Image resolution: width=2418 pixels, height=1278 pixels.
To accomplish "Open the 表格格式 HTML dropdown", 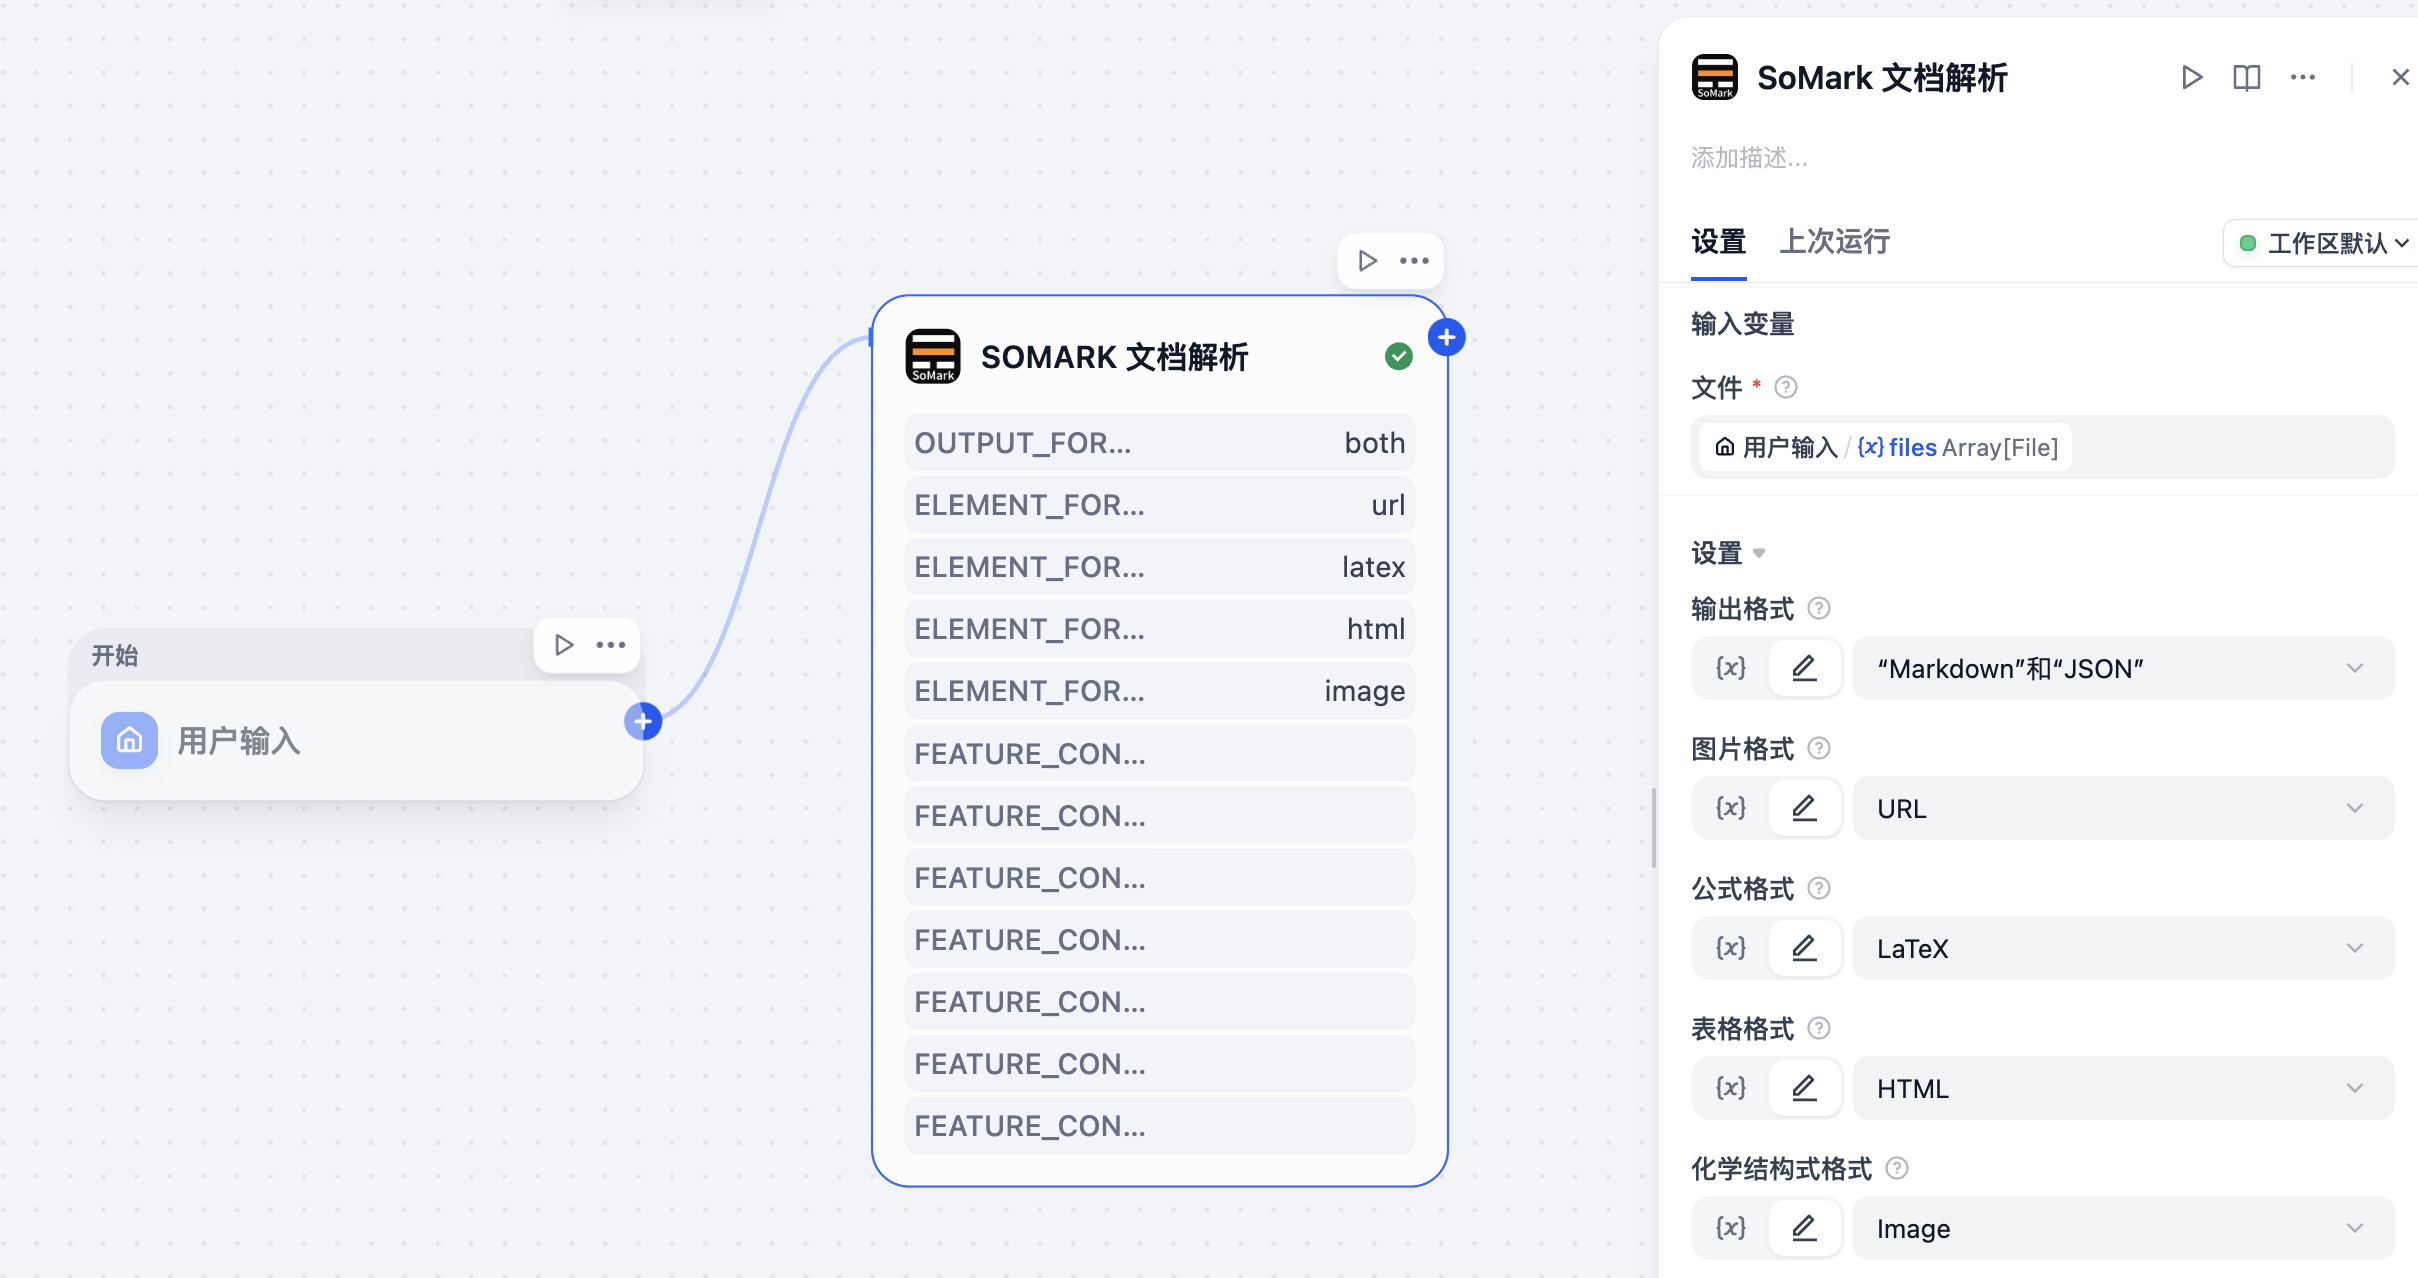I will (2123, 1088).
